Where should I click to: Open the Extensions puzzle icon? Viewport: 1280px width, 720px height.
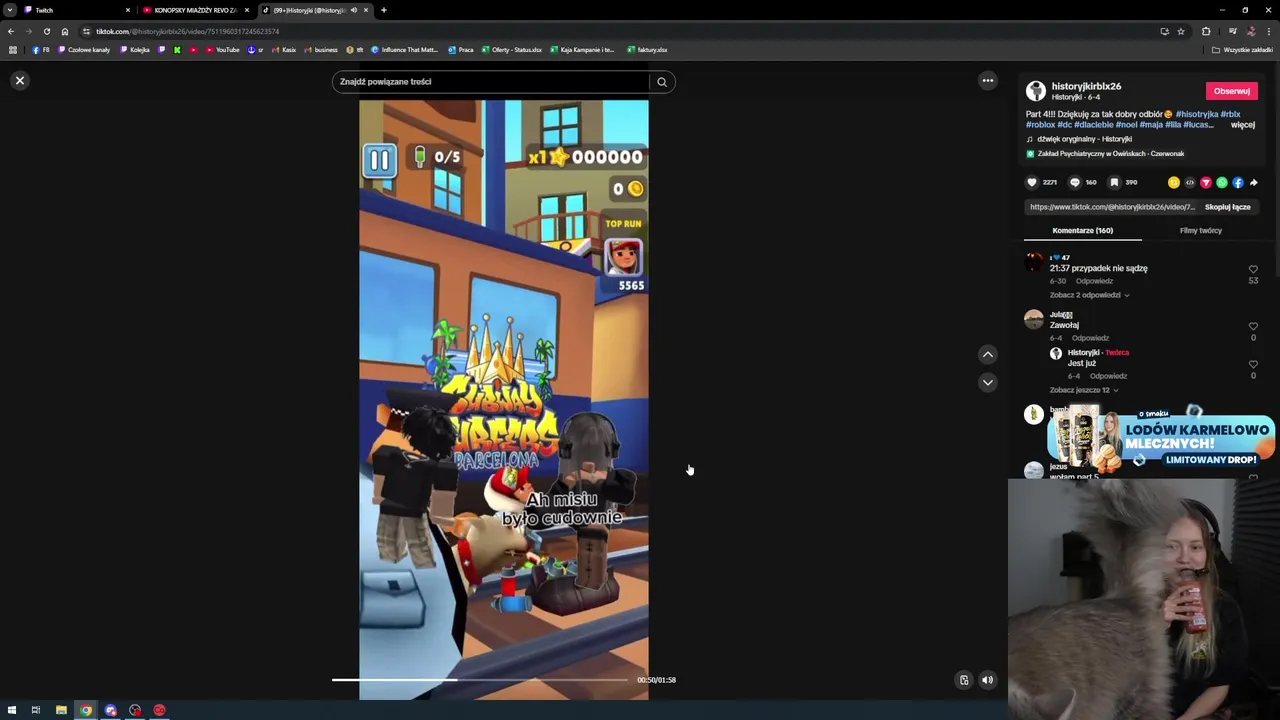1206,31
